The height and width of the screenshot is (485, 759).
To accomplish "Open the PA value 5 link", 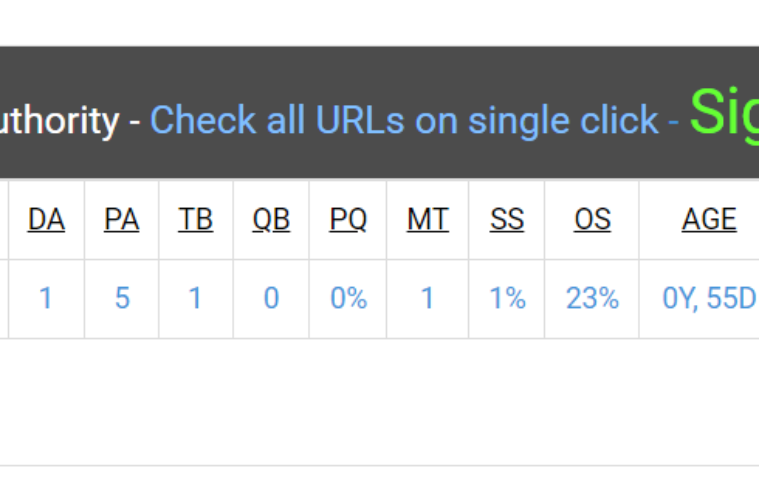I will [x=122, y=298].
